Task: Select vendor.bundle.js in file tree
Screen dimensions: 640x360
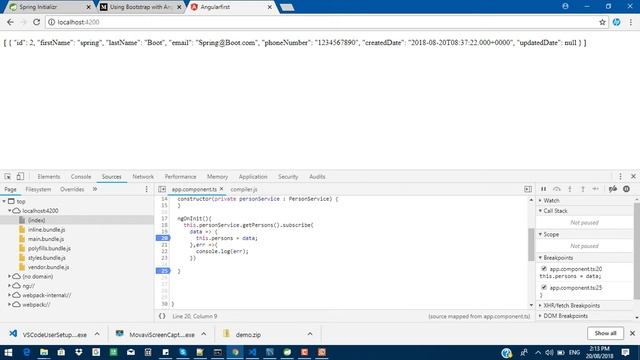Action: click(48, 267)
